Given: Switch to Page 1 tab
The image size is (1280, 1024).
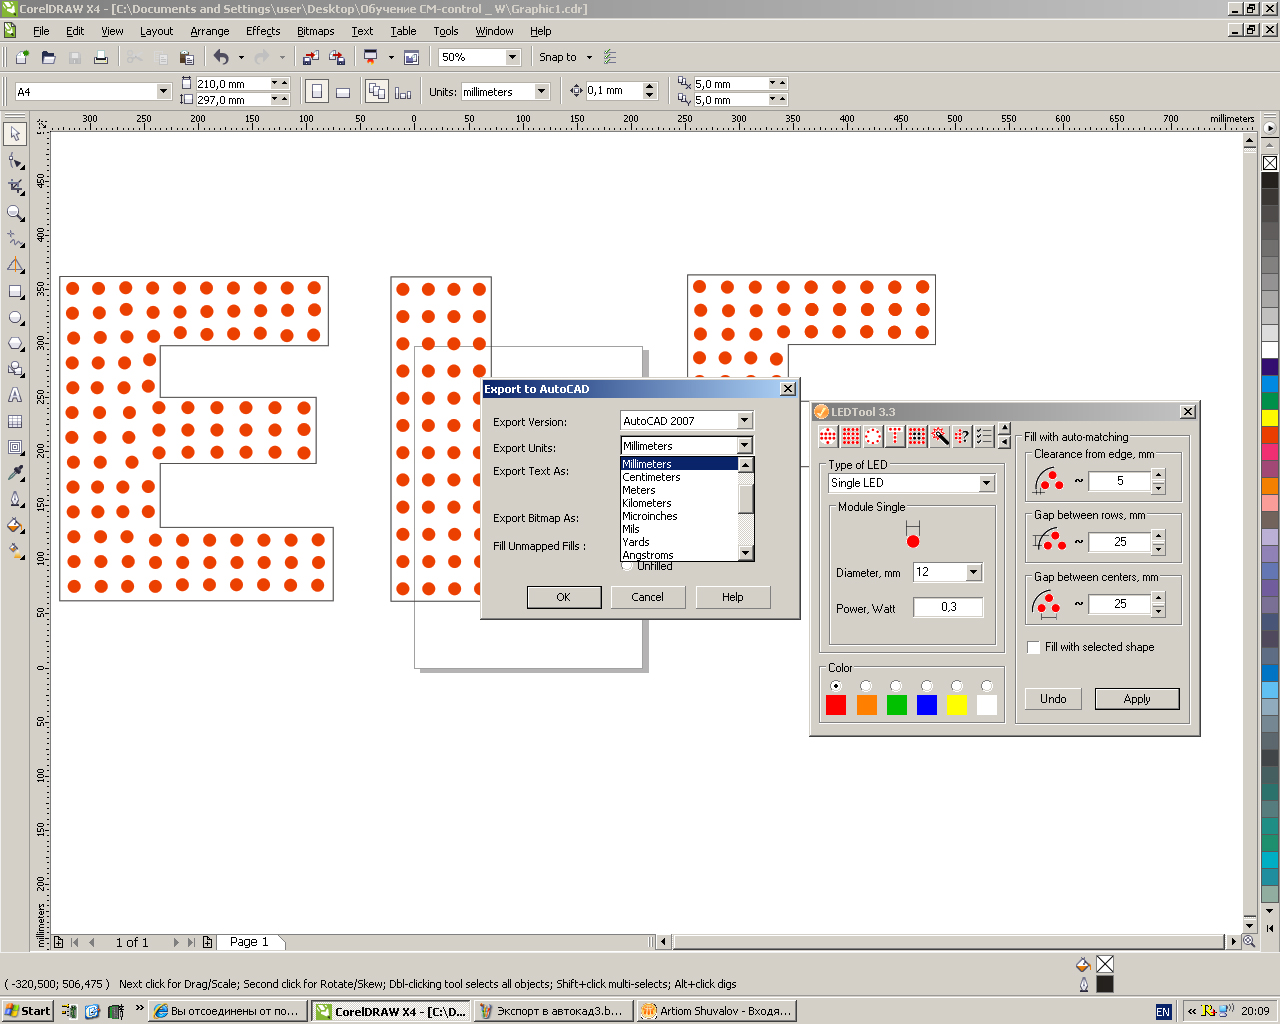Looking at the screenshot, I should [249, 942].
